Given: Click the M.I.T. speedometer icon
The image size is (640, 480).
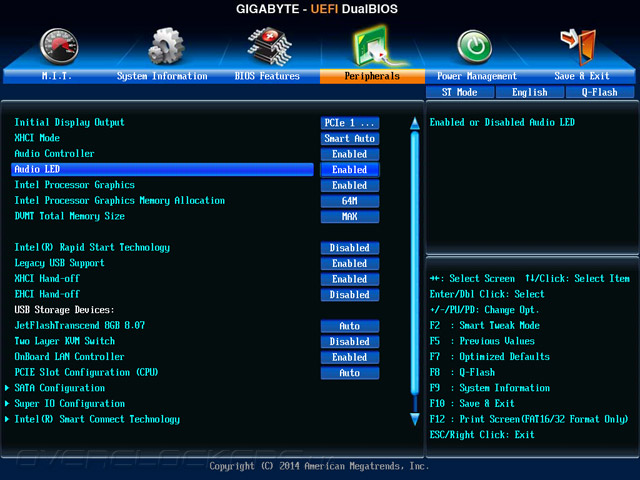Looking at the screenshot, I should 59,47.
